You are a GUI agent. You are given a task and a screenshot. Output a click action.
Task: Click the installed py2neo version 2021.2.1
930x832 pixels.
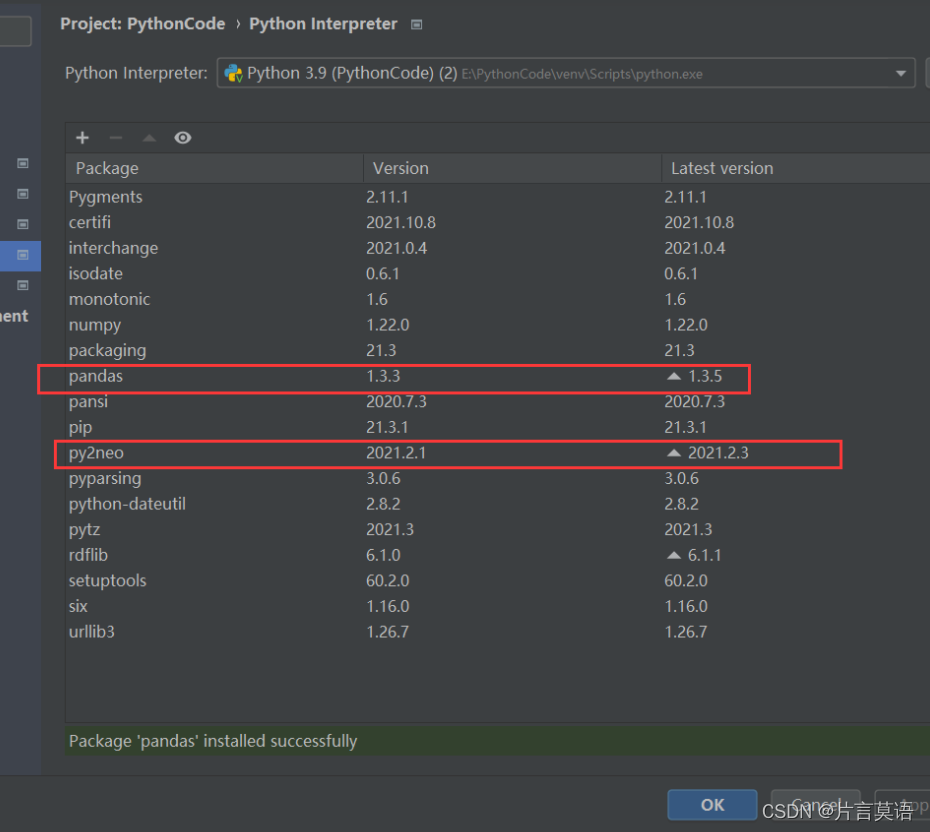click(x=396, y=452)
